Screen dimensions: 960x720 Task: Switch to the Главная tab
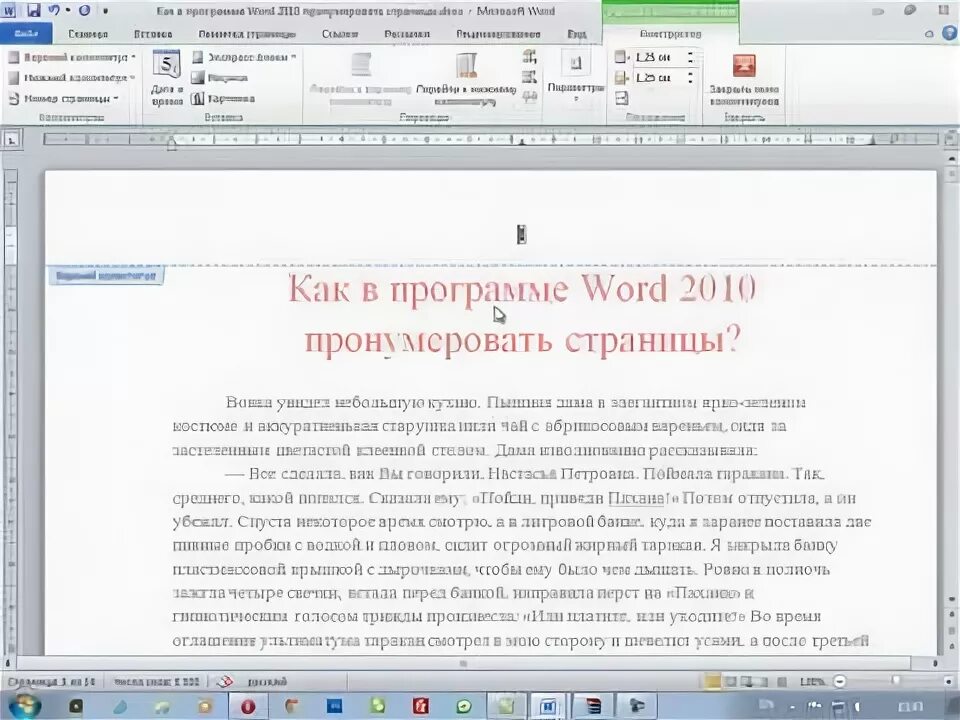[x=88, y=34]
